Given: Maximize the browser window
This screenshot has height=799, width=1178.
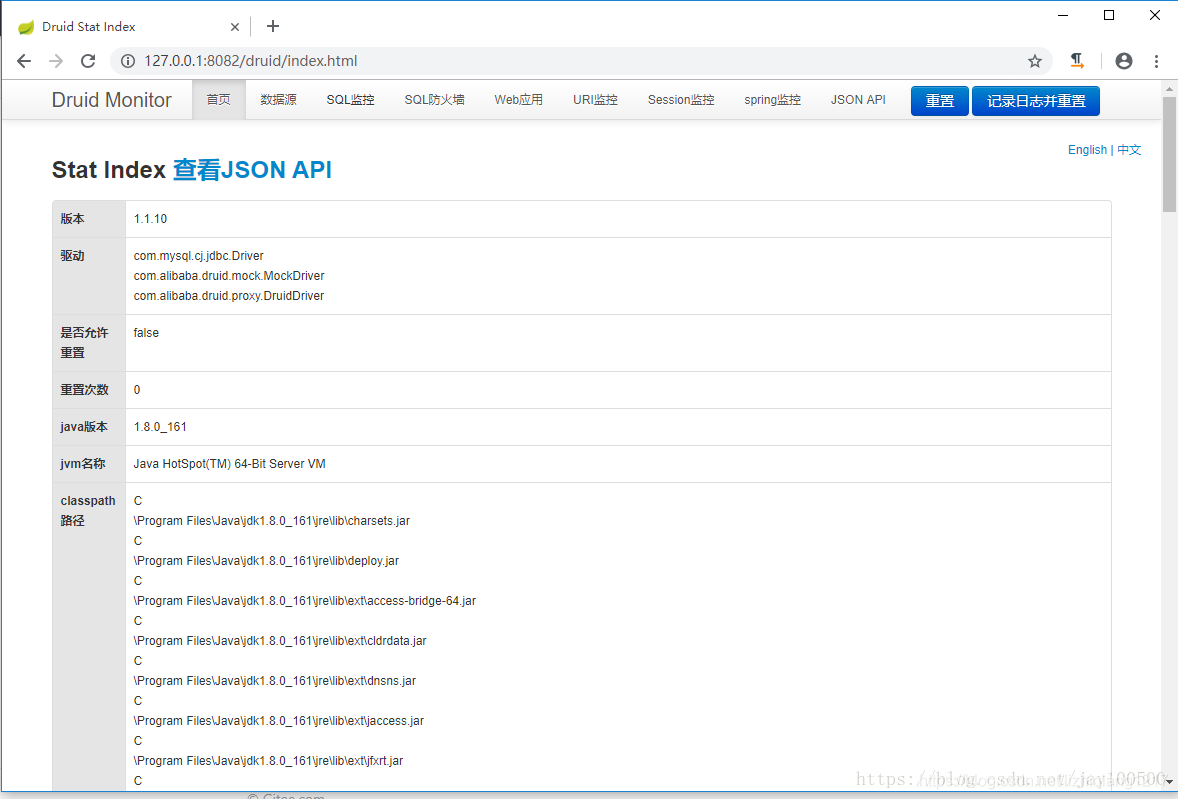Looking at the screenshot, I should coord(1109,15).
